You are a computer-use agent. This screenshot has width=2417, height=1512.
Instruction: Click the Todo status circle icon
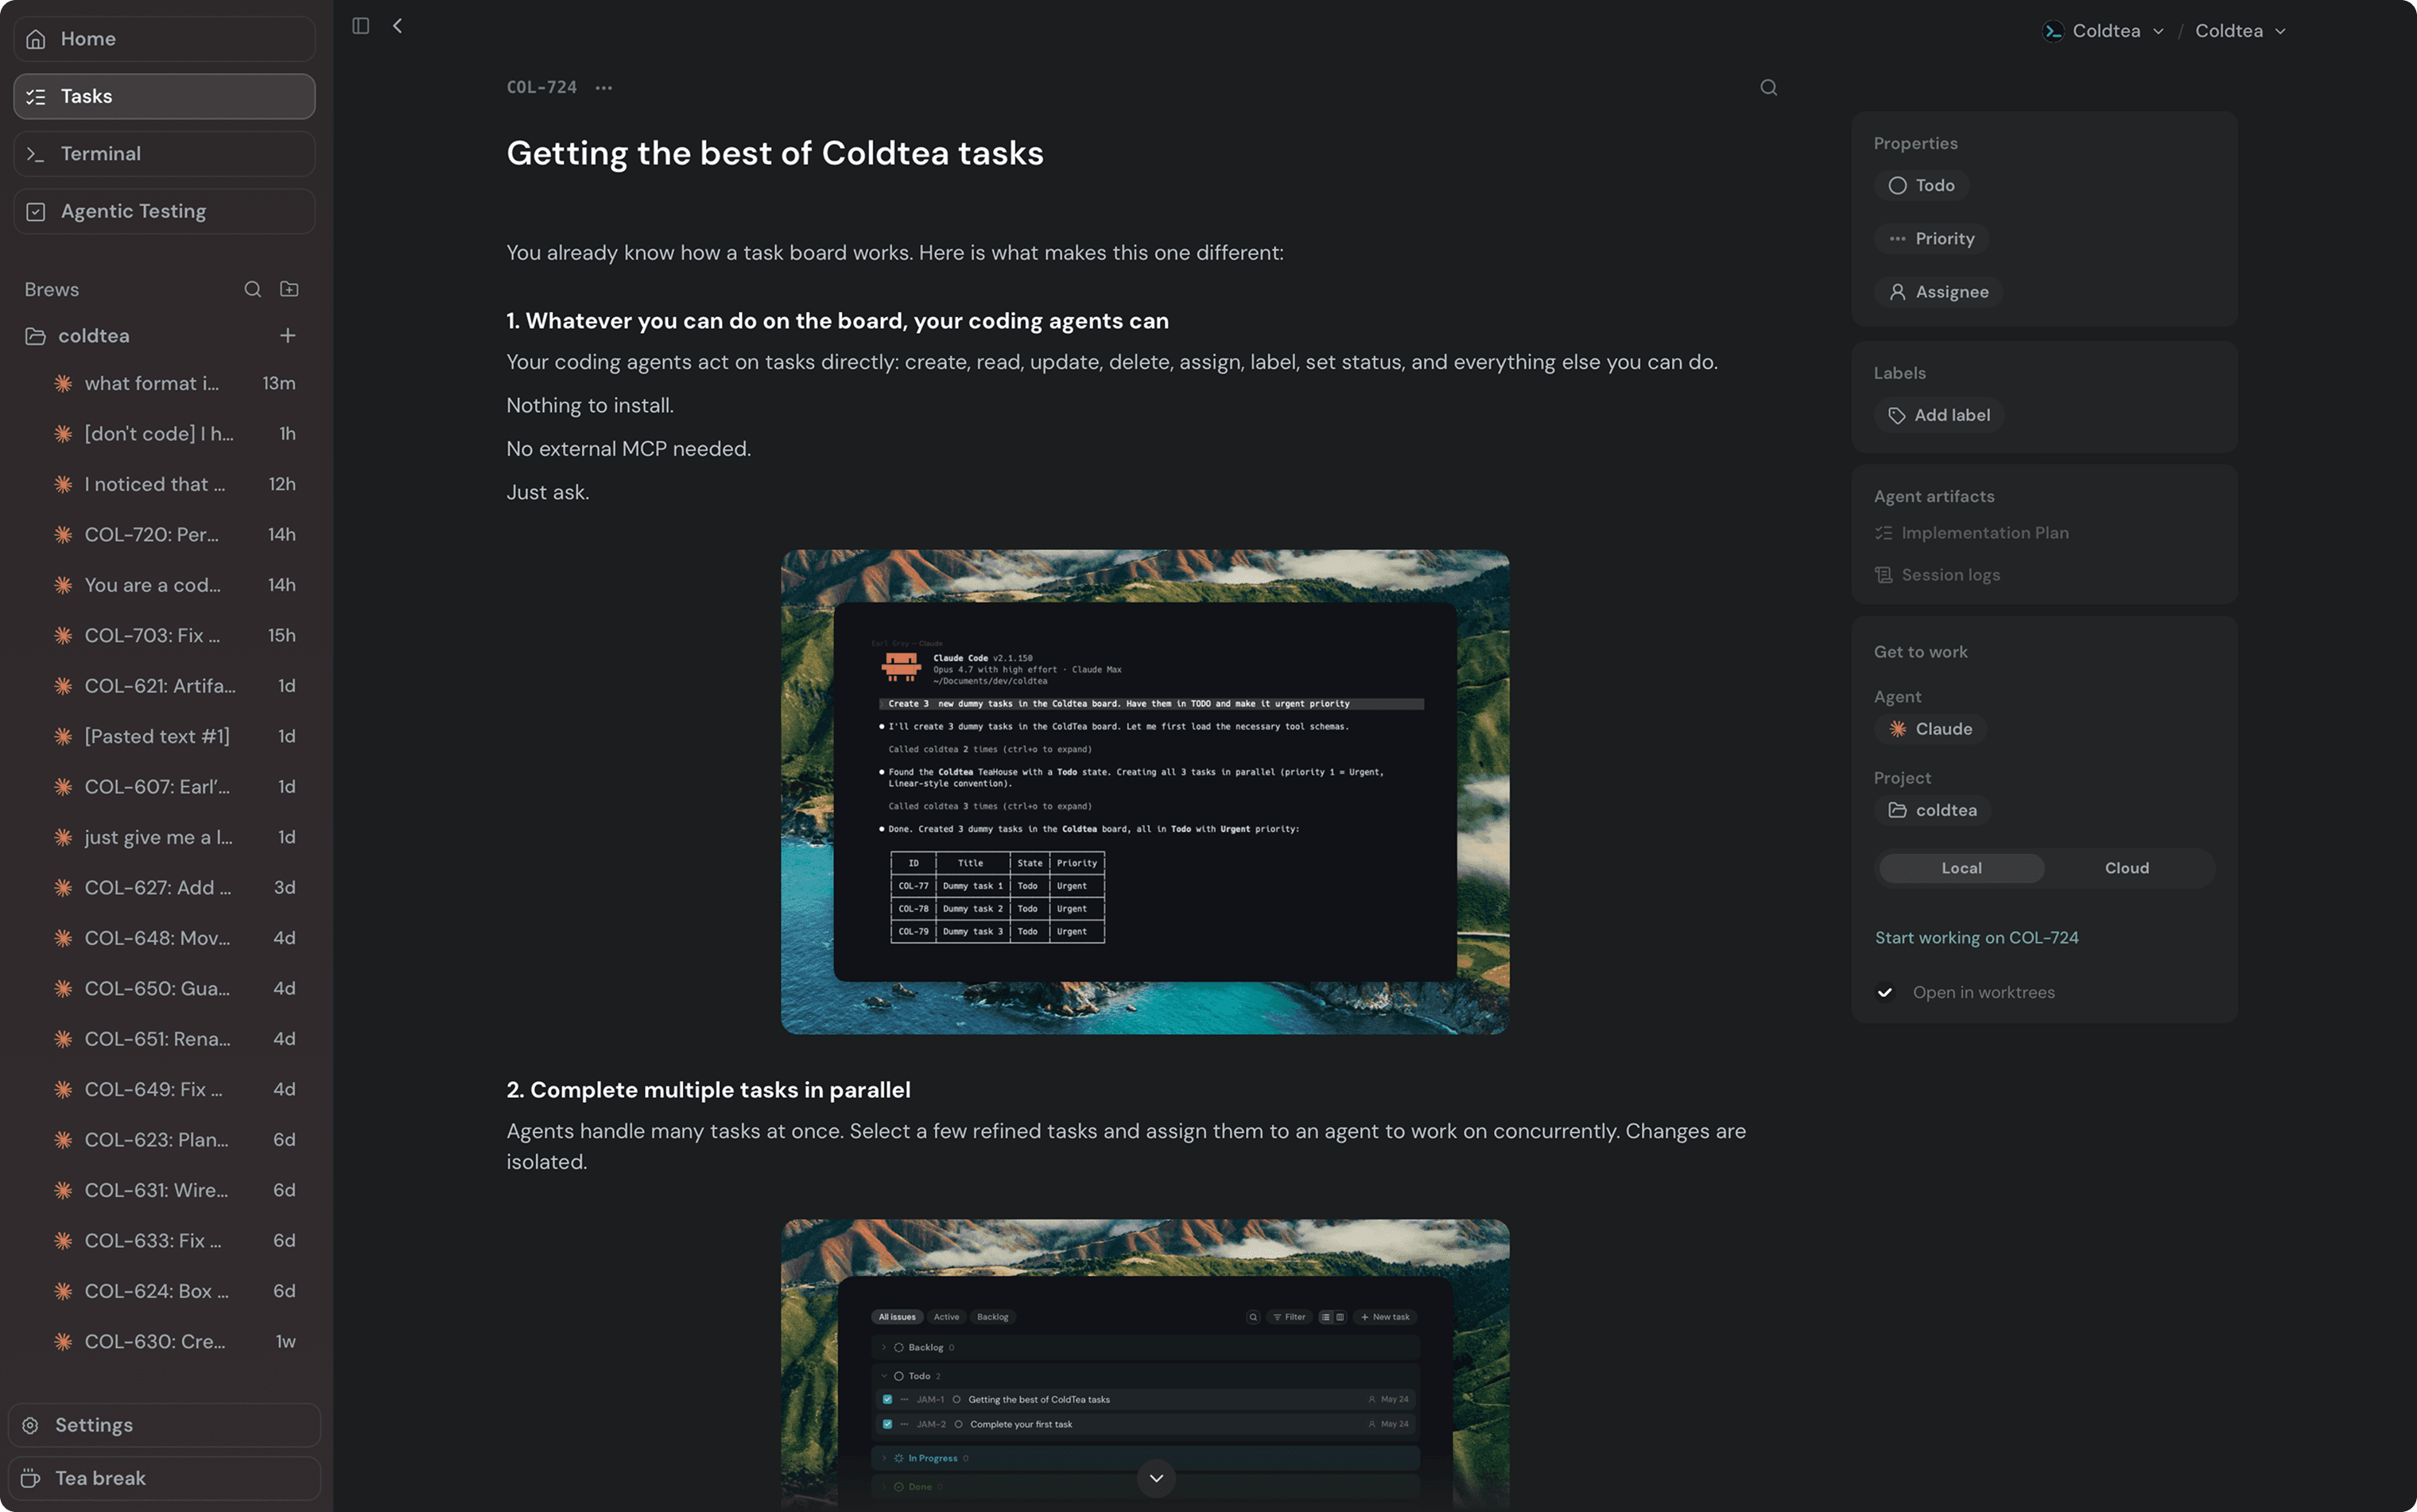click(x=1897, y=186)
